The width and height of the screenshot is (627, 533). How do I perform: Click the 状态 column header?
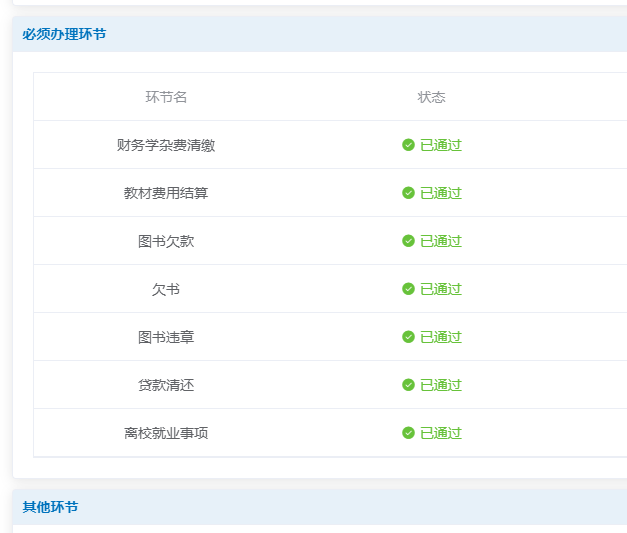pos(431,97)
